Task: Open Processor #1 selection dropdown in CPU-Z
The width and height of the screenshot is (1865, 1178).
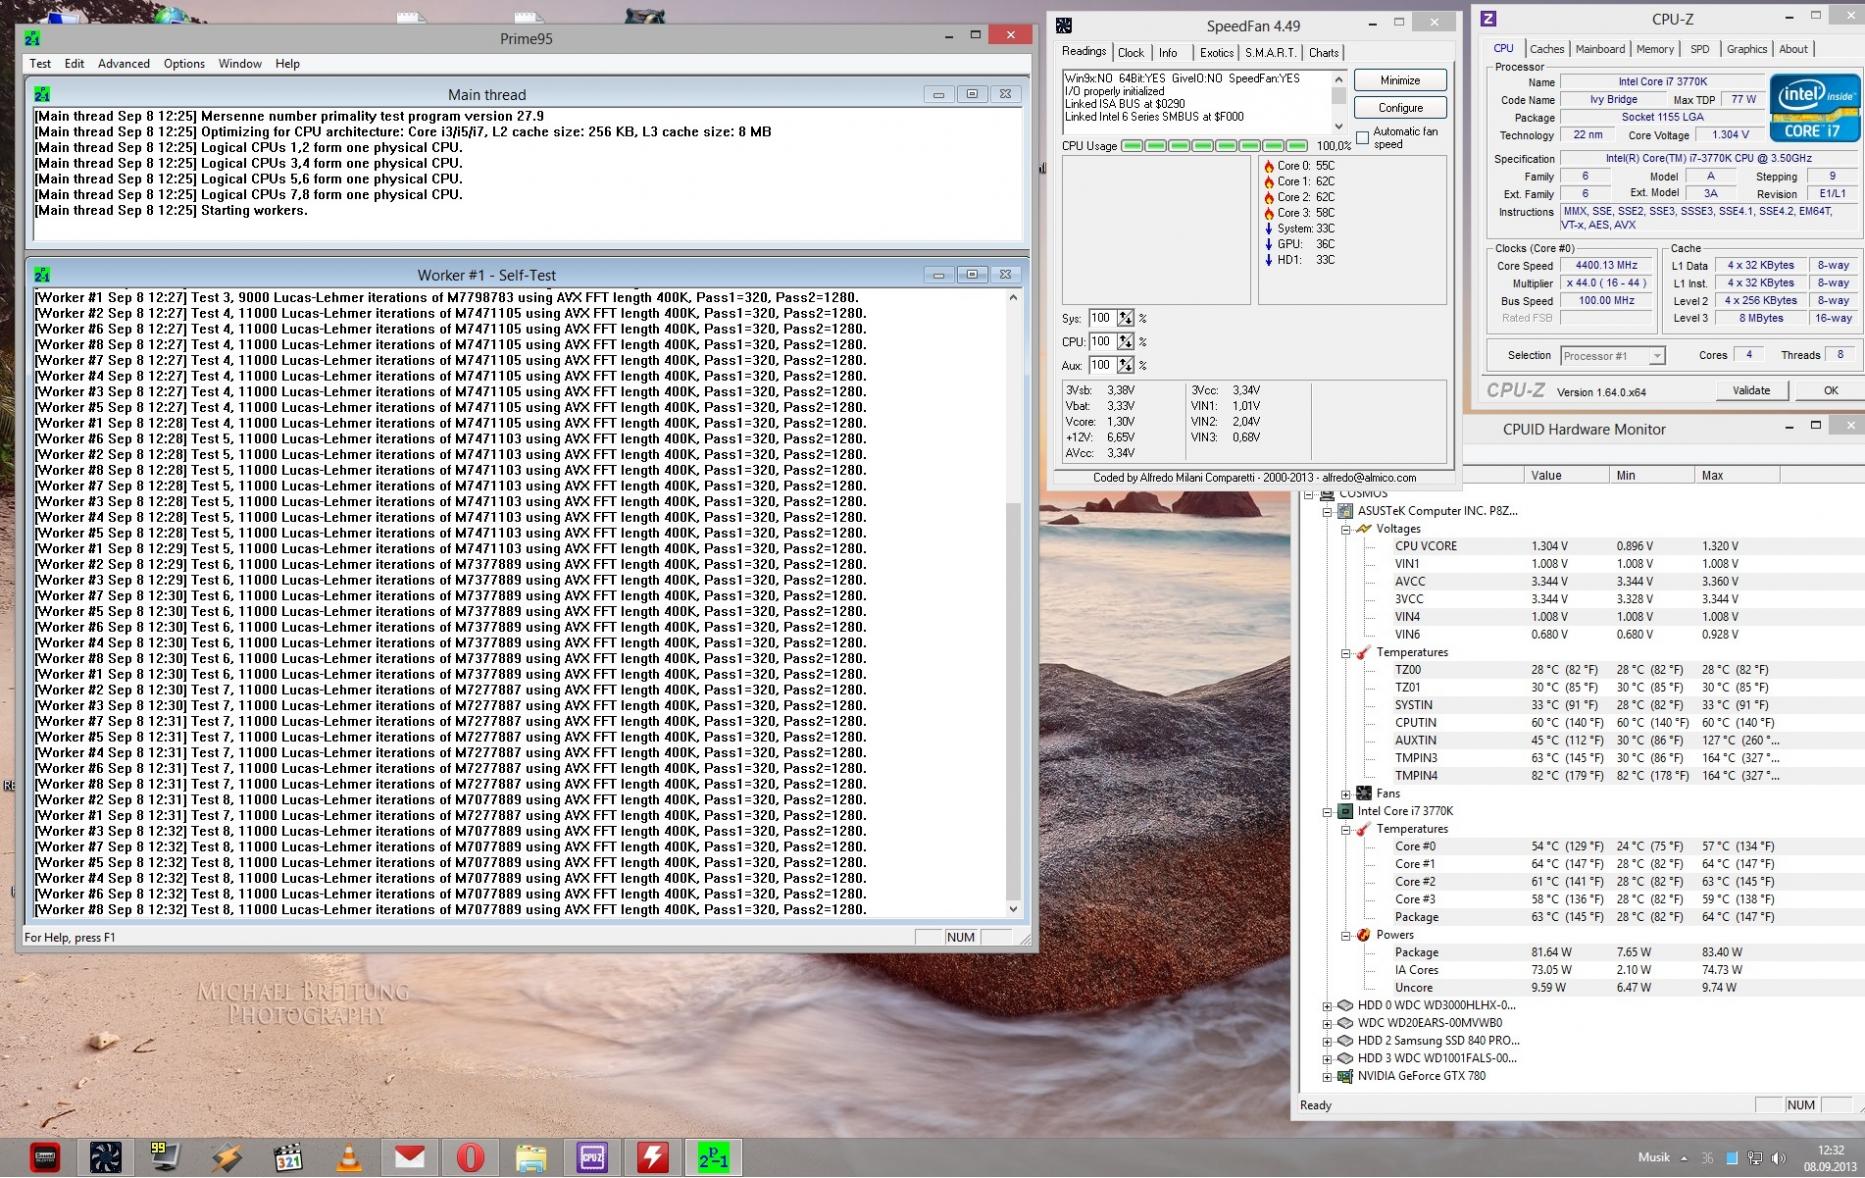Action: click(x=1612, y=356)
